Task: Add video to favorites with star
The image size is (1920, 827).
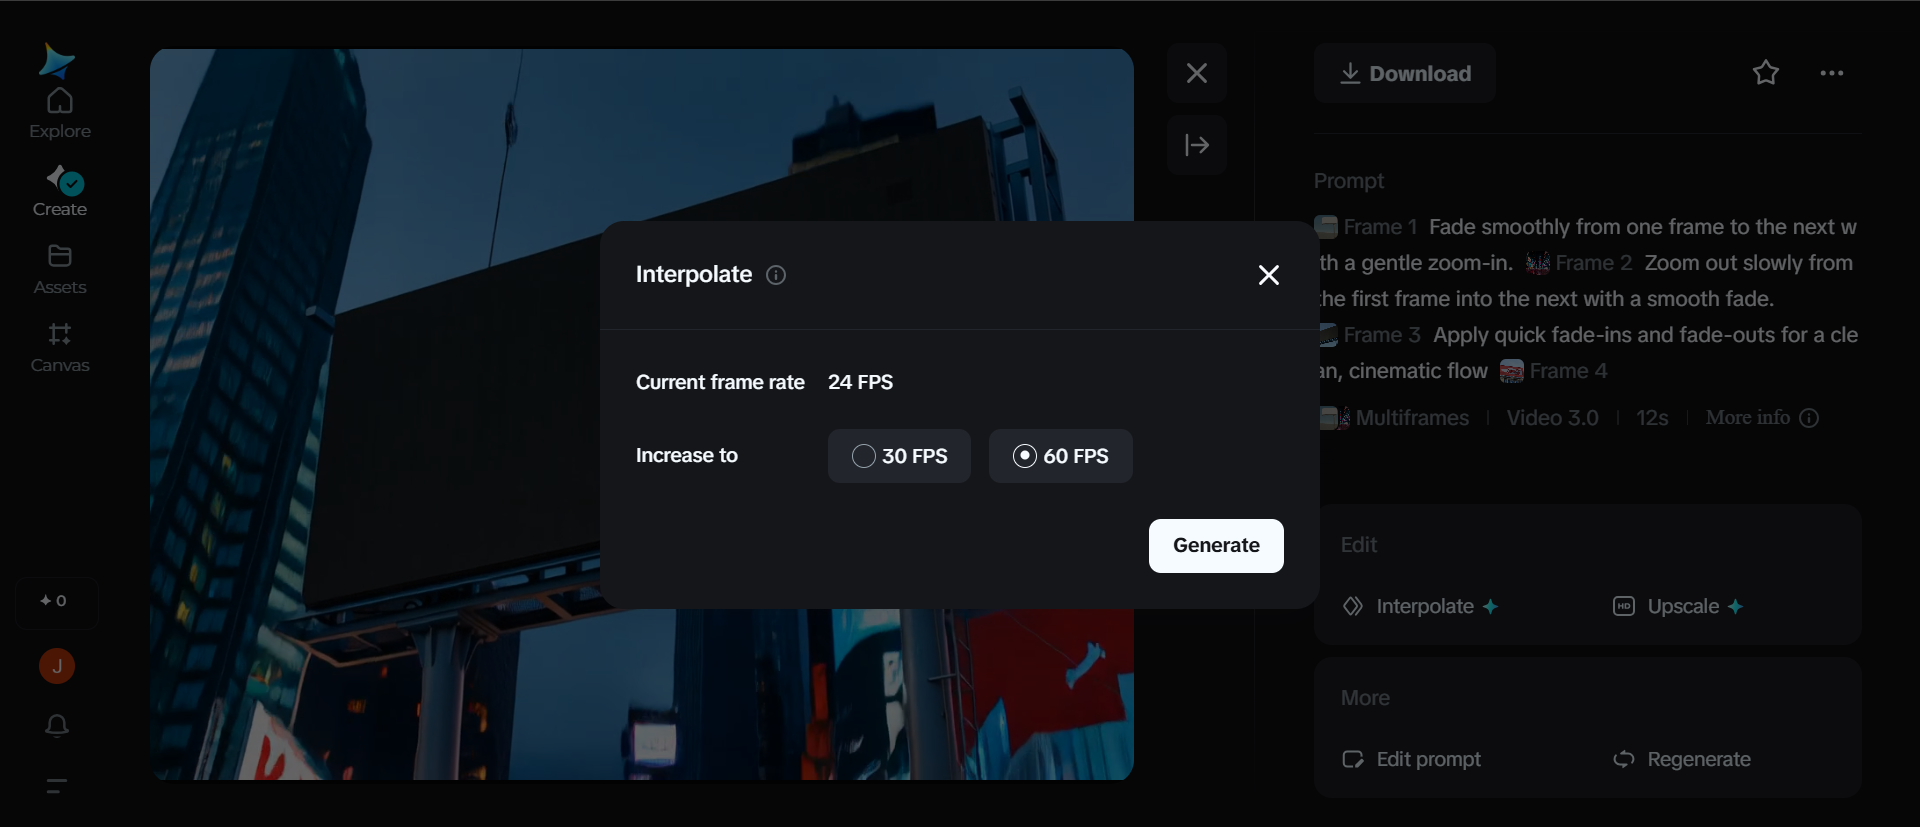Action: [1766, 73]
